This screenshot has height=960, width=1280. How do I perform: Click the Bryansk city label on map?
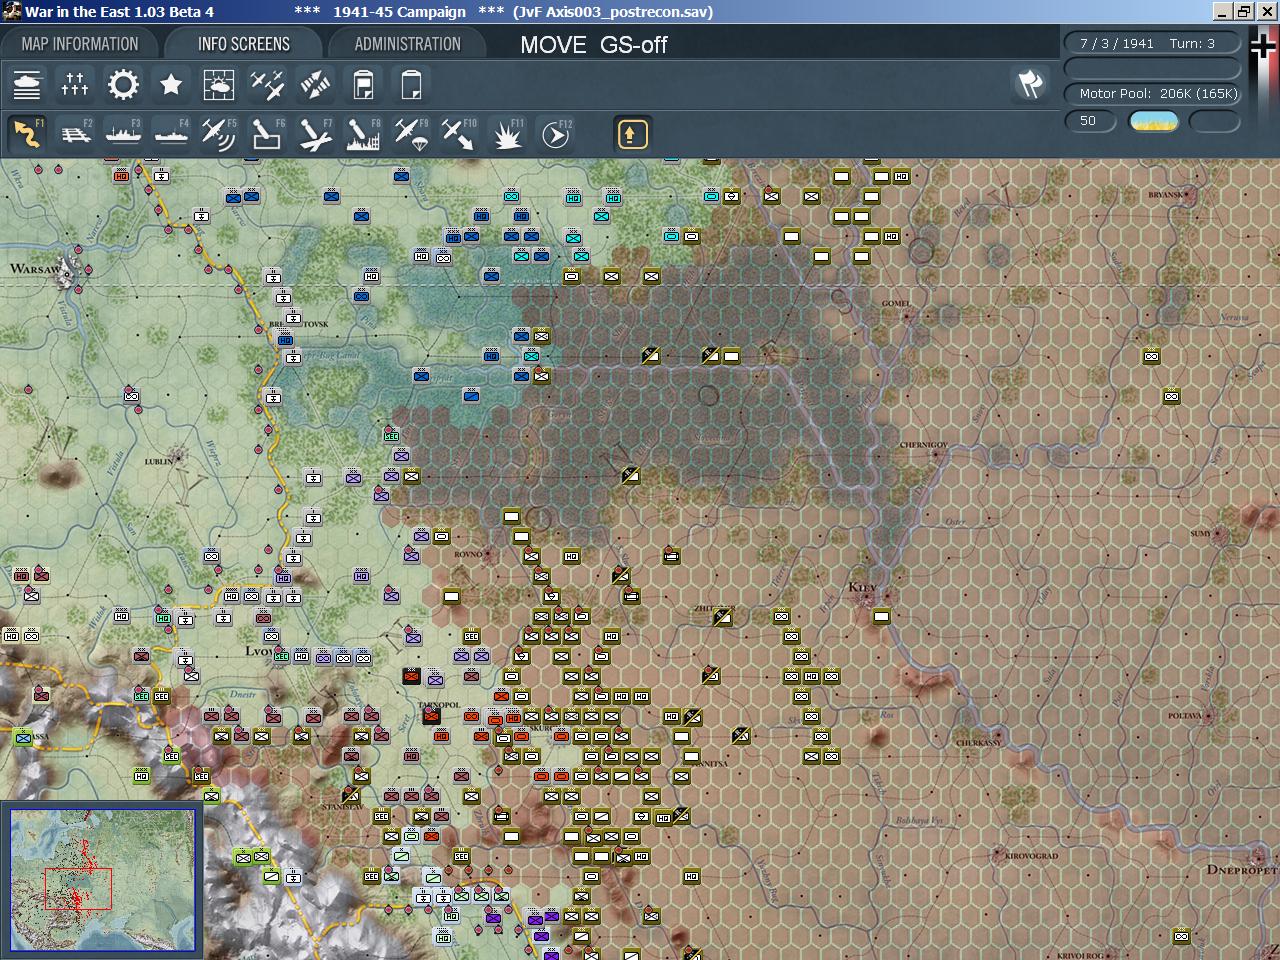click(1165, 195)
